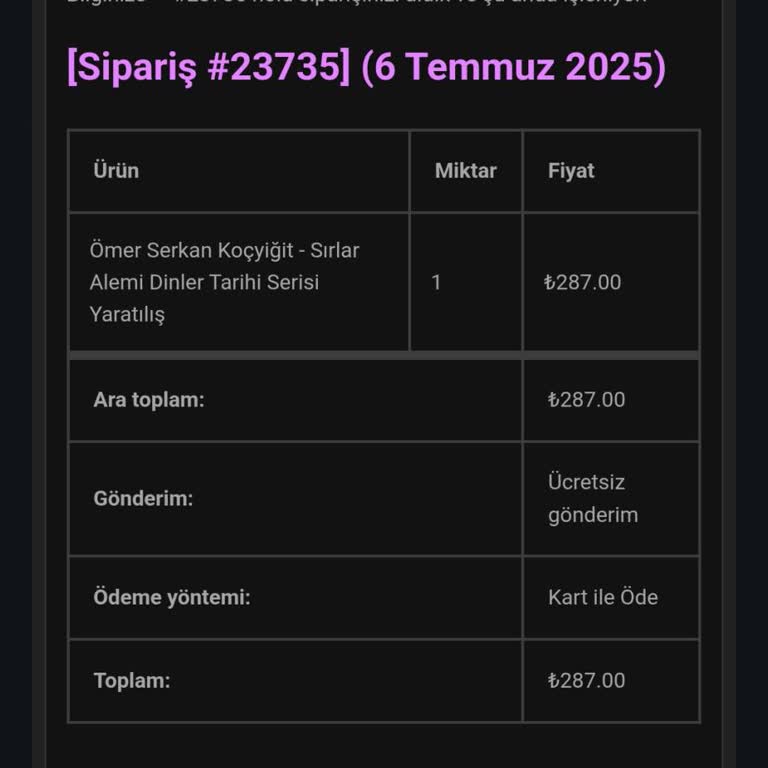Click the final Toplam amount ₺287.00

(x=587, y=681)
